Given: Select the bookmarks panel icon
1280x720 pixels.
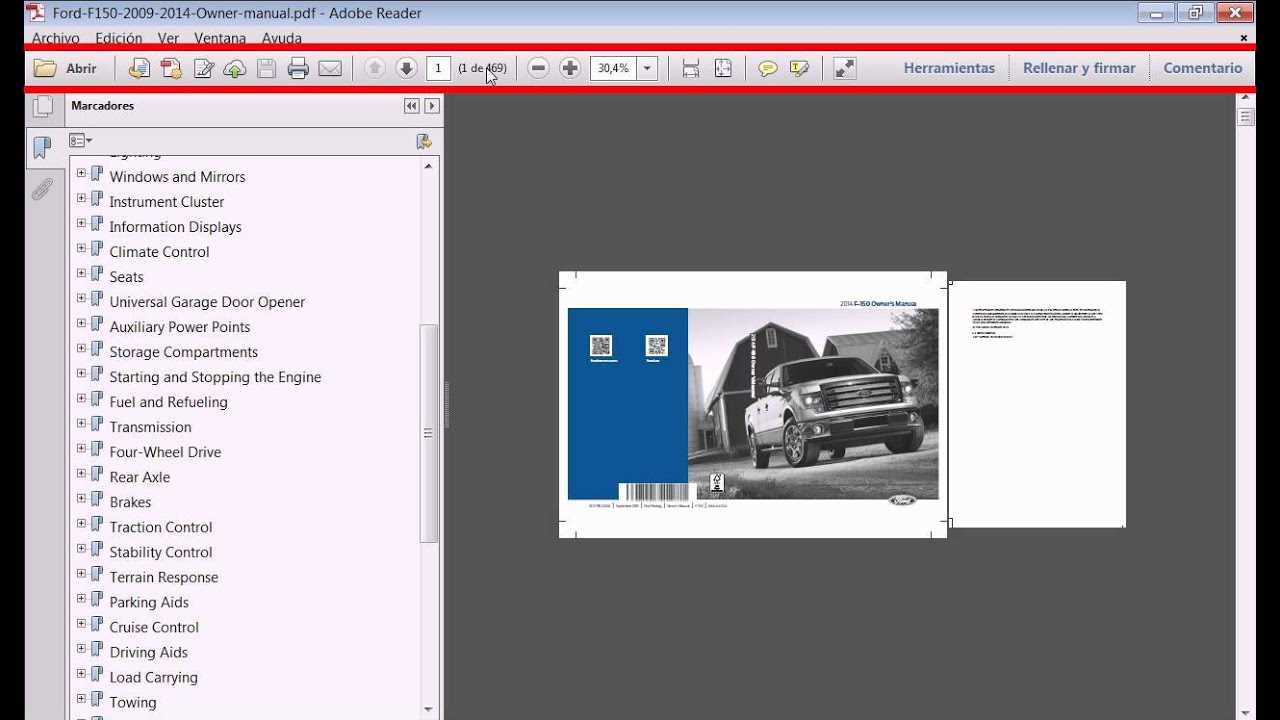Looking at the screenshot, I should [x=42, y=148].
